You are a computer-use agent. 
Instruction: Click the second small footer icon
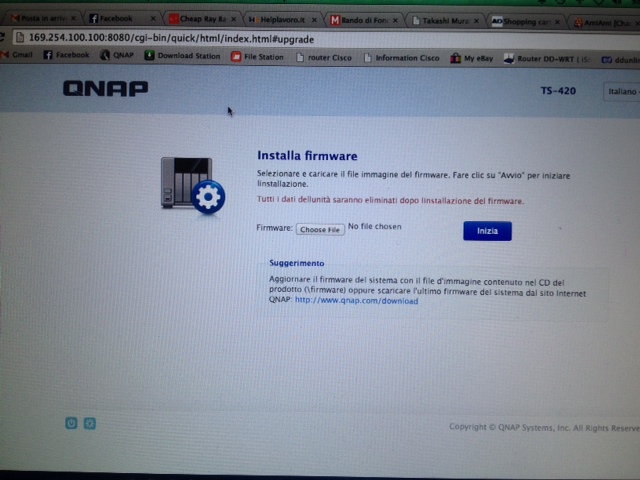click(x=90, y=423)
